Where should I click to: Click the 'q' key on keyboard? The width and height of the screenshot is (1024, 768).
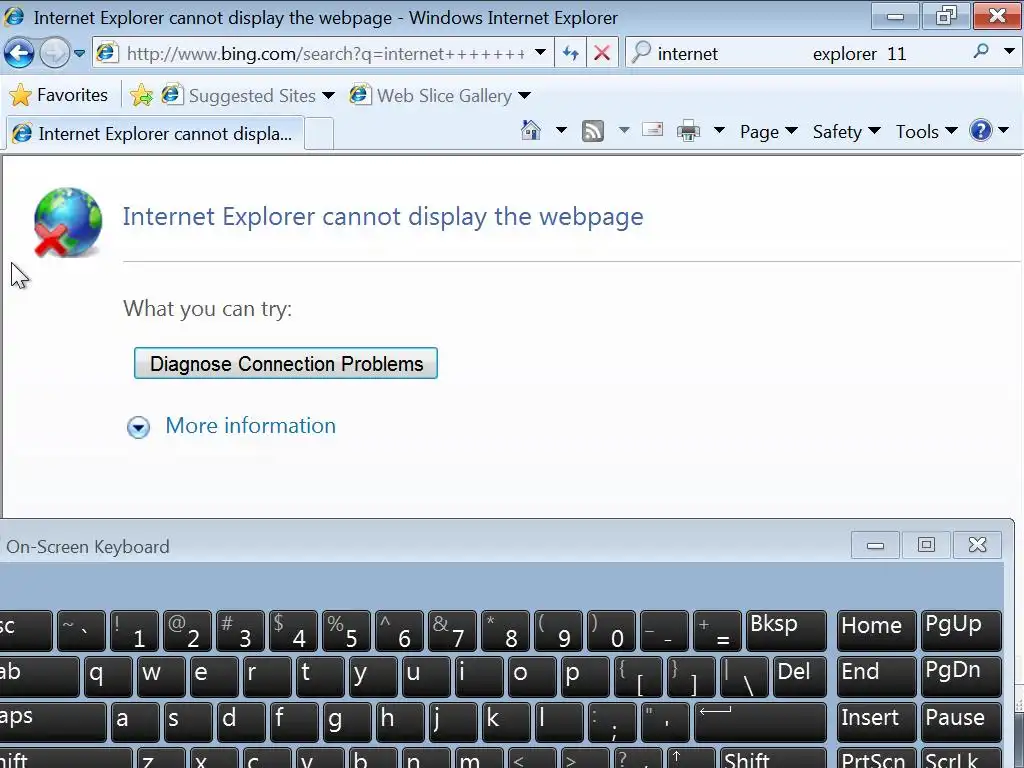click(108, 677)
